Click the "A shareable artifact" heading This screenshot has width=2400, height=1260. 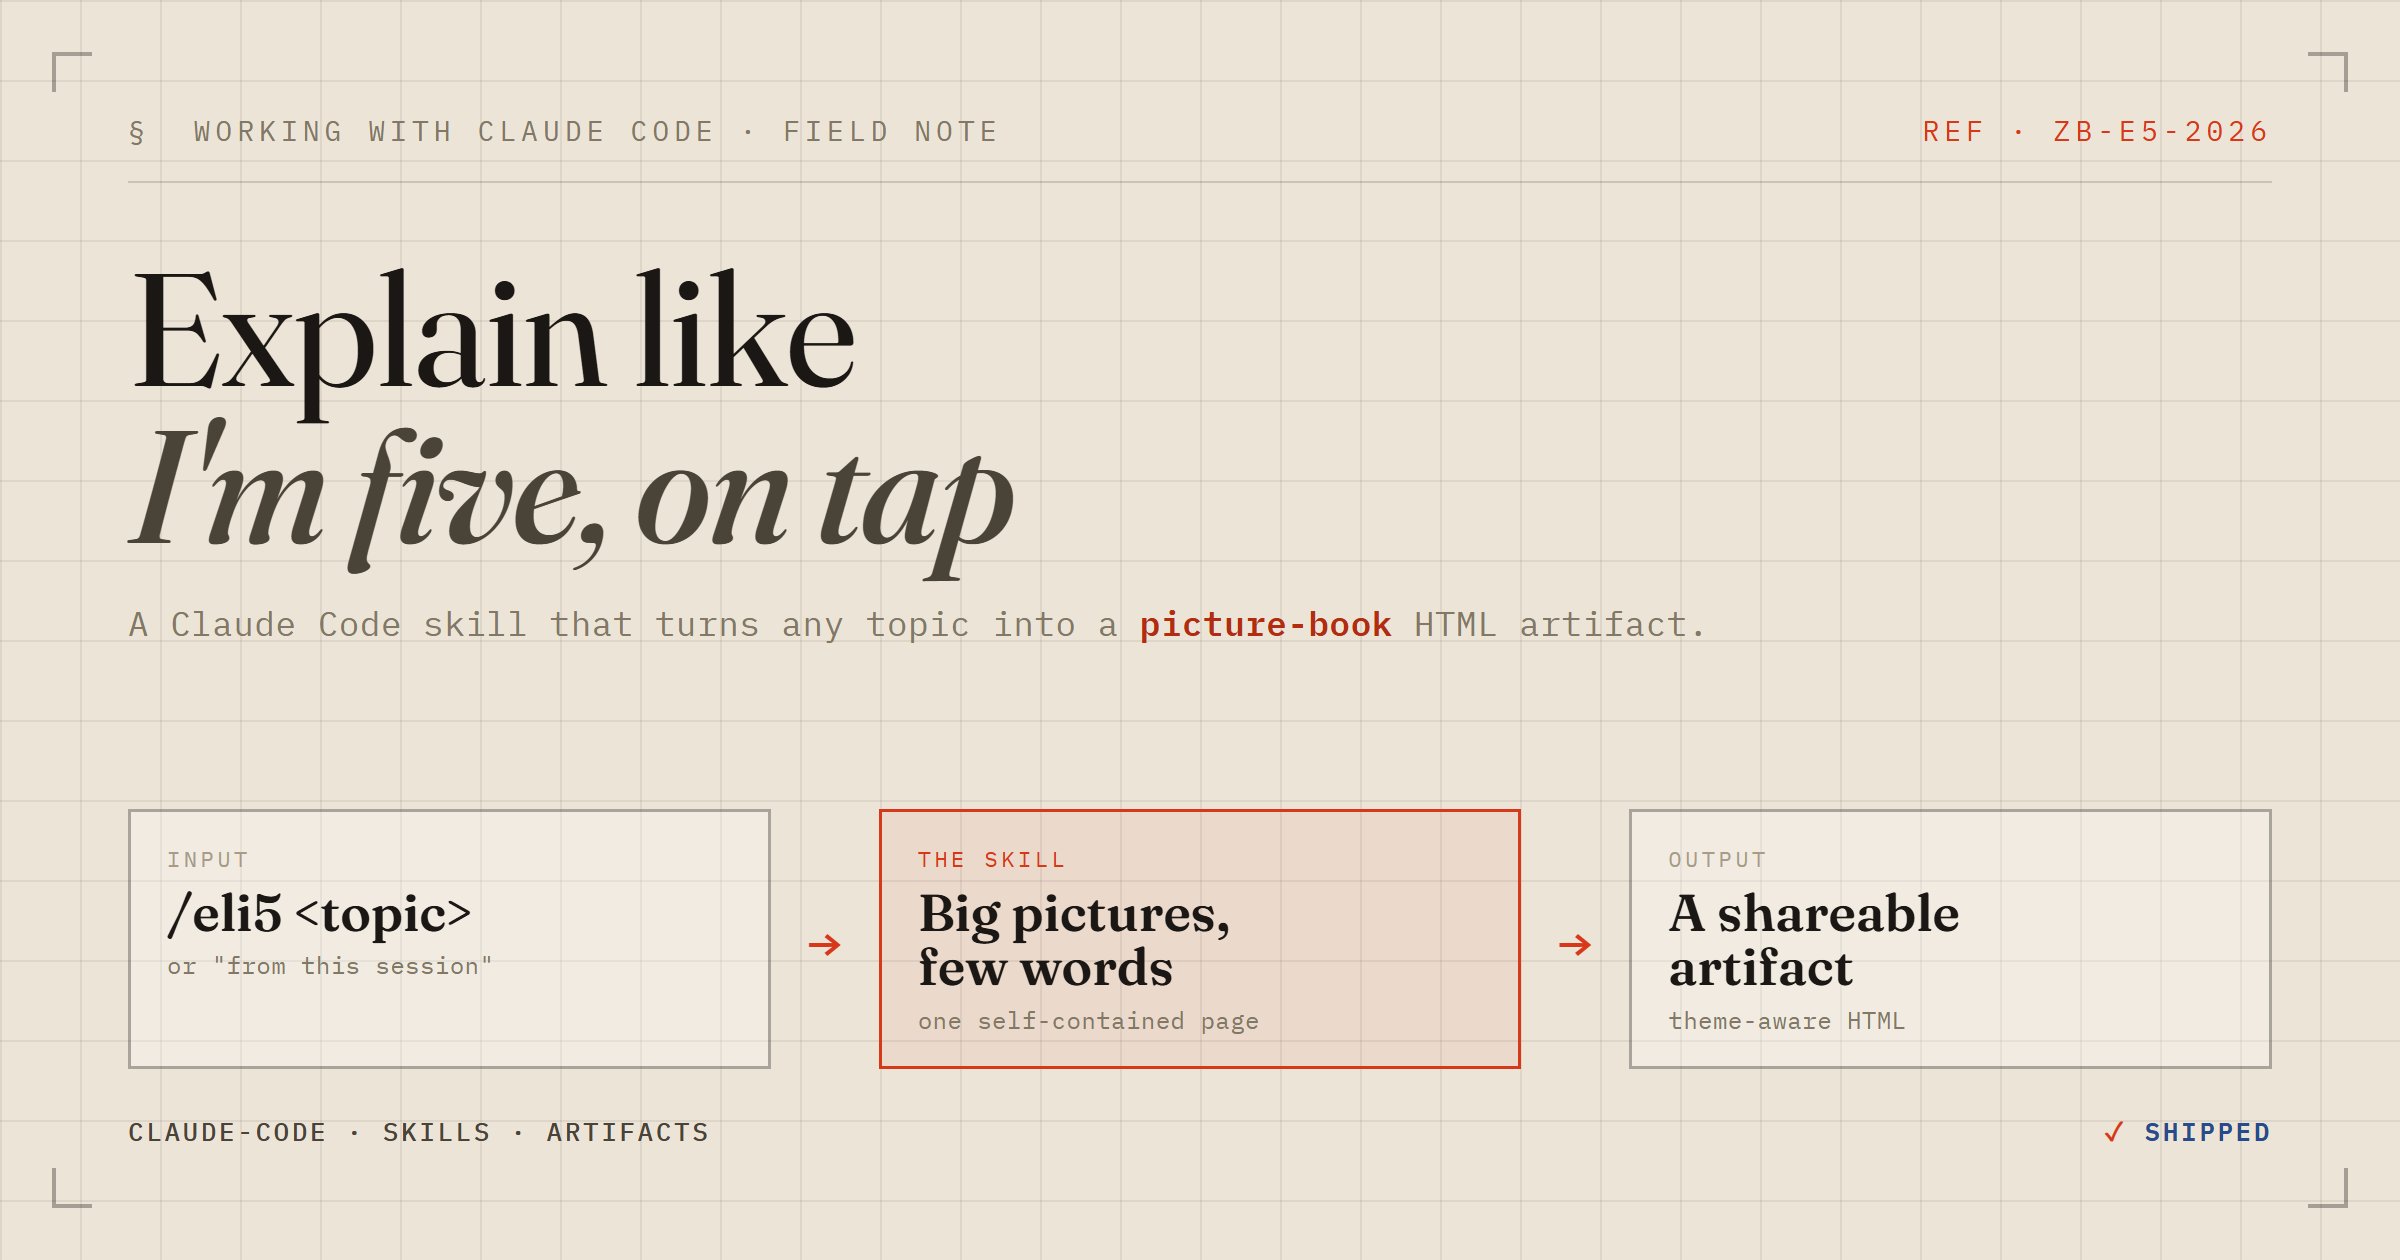[1814, 940]
